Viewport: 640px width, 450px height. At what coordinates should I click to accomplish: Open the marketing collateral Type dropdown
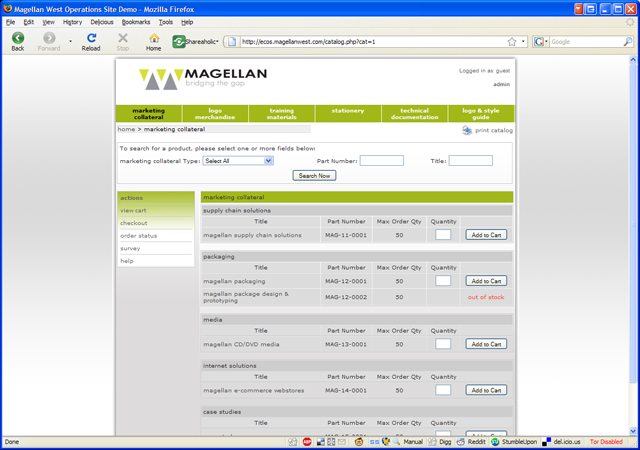click(238, 161)
